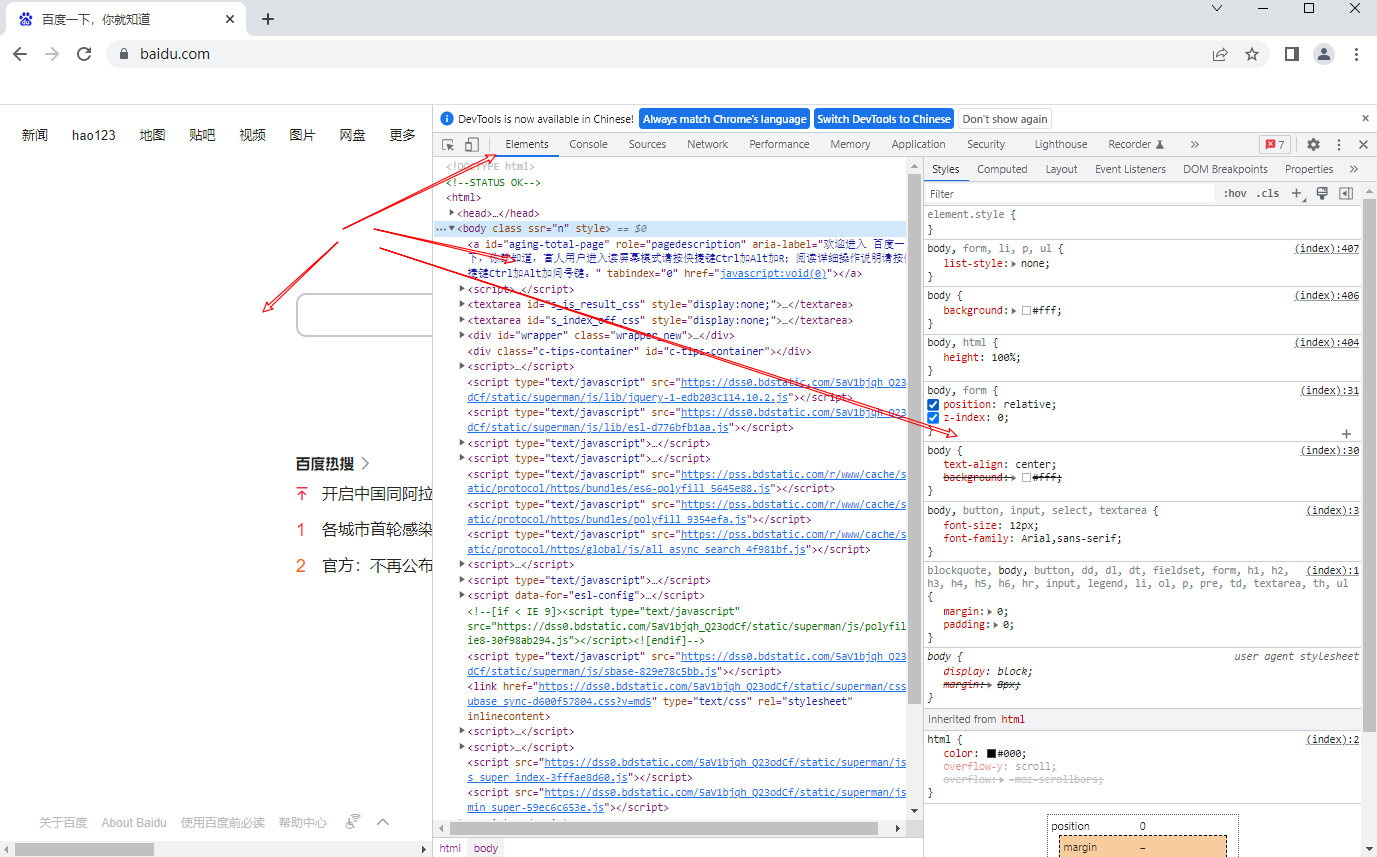Click the hao123 link on Baidu page

click(x=94, y=135)
